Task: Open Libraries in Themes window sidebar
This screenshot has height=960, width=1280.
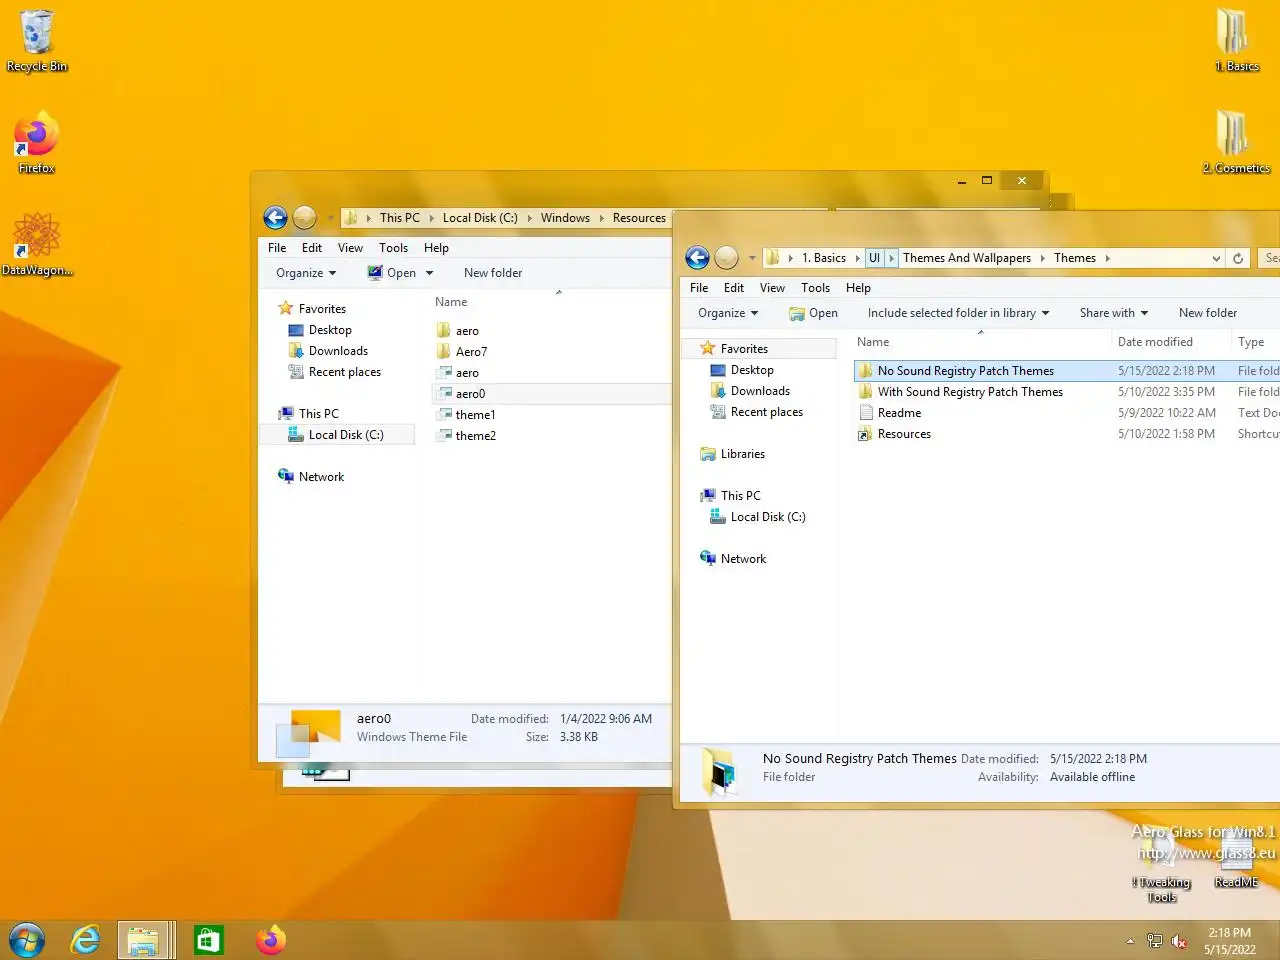Action: point(742,454)
